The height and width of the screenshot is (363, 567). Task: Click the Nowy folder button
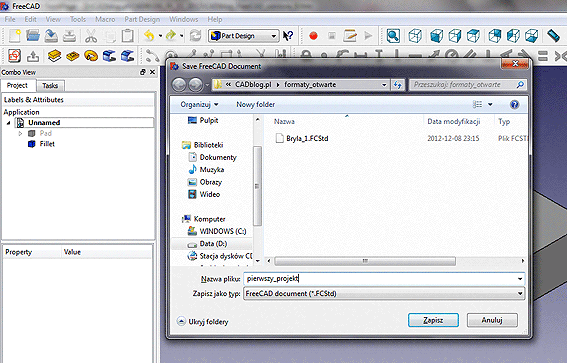pos(255,104)
